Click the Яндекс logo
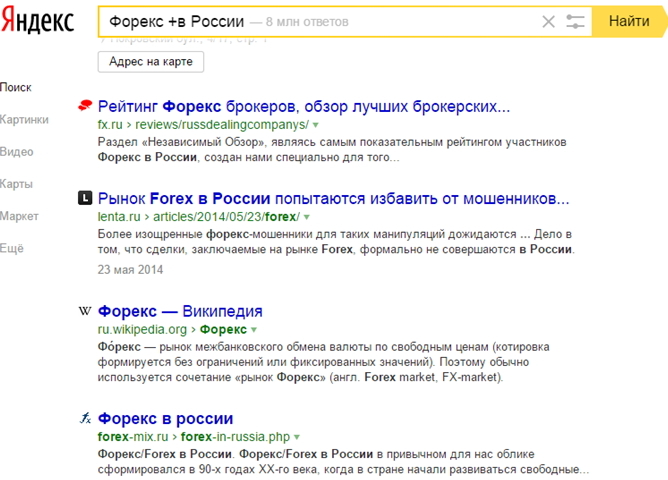Image resolution: width=668 pixels, height=480 pixels. pyautogui.click(x=37, y=21)
